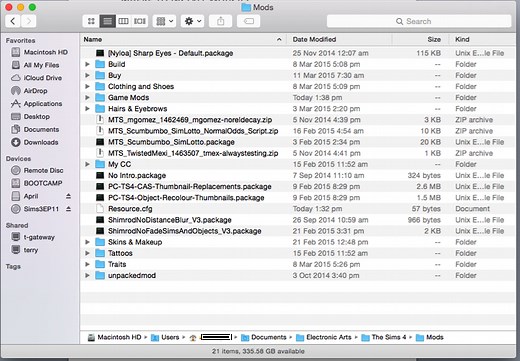Sort by Kind column header
Image resolution: width=520 pixels, height=361 pixels.
(x=483, y=39)
